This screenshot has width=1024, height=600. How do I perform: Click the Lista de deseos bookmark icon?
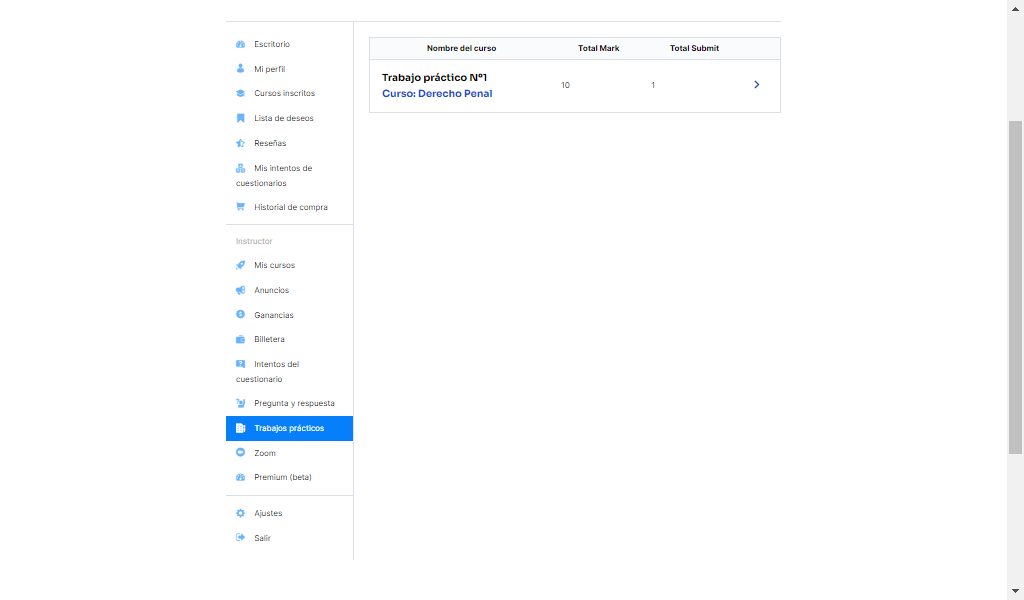240,118
